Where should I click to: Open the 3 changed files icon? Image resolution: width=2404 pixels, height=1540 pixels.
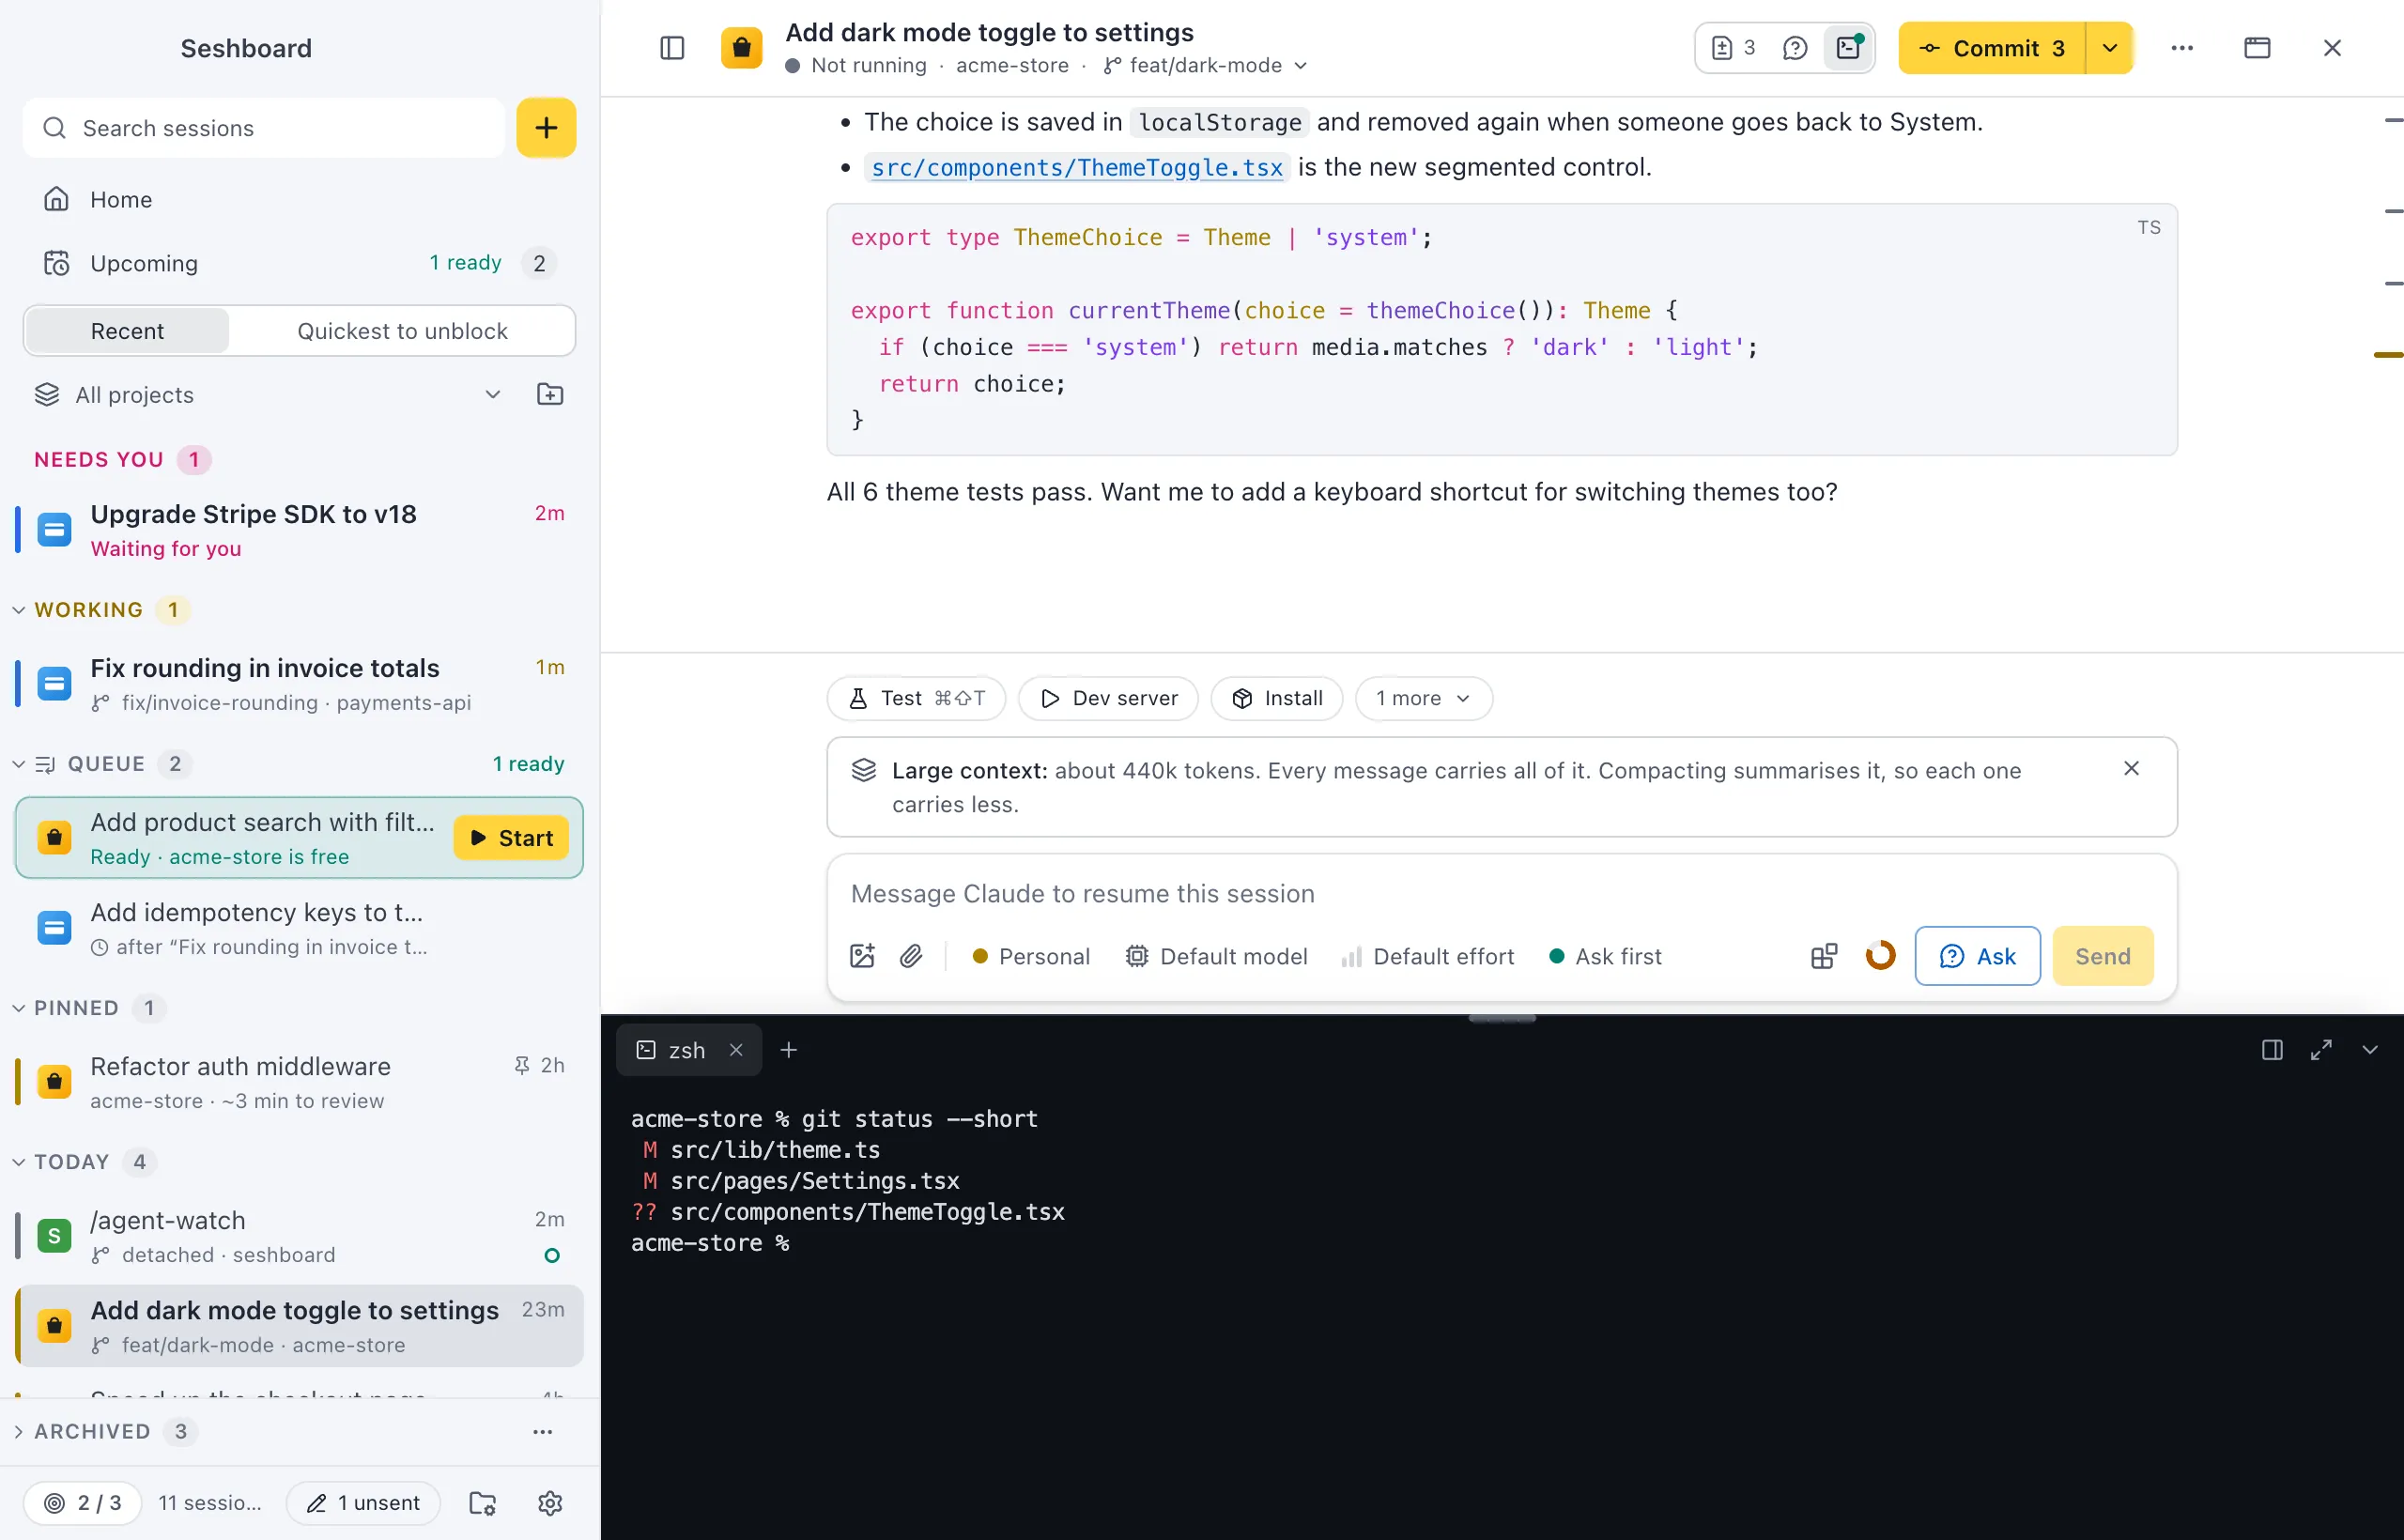(x=1733, y=48)
